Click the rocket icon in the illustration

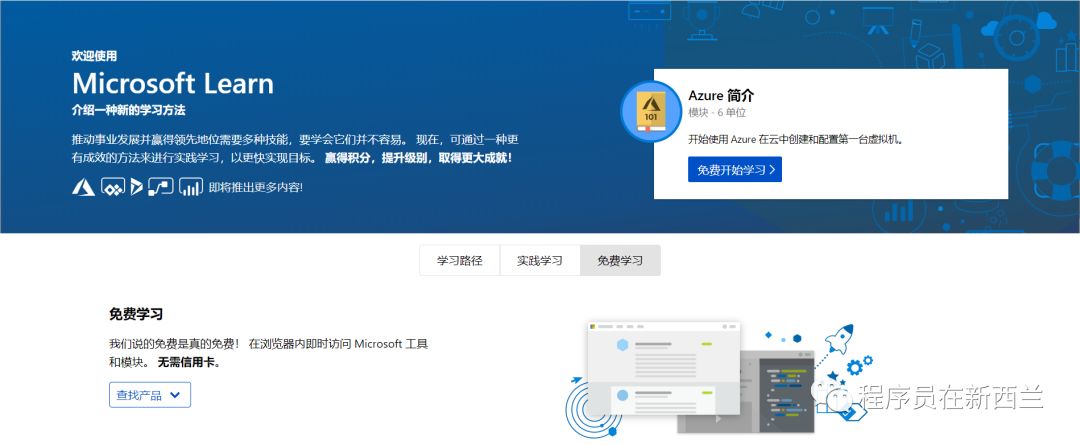839,338
